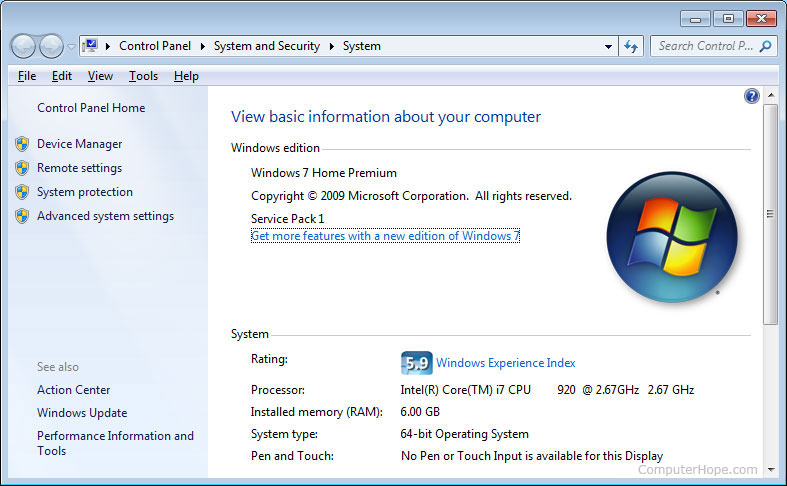The image size is (787, 486).
Task: Select Control Panel in the address breadcrumb
Action: pos(155,46)
